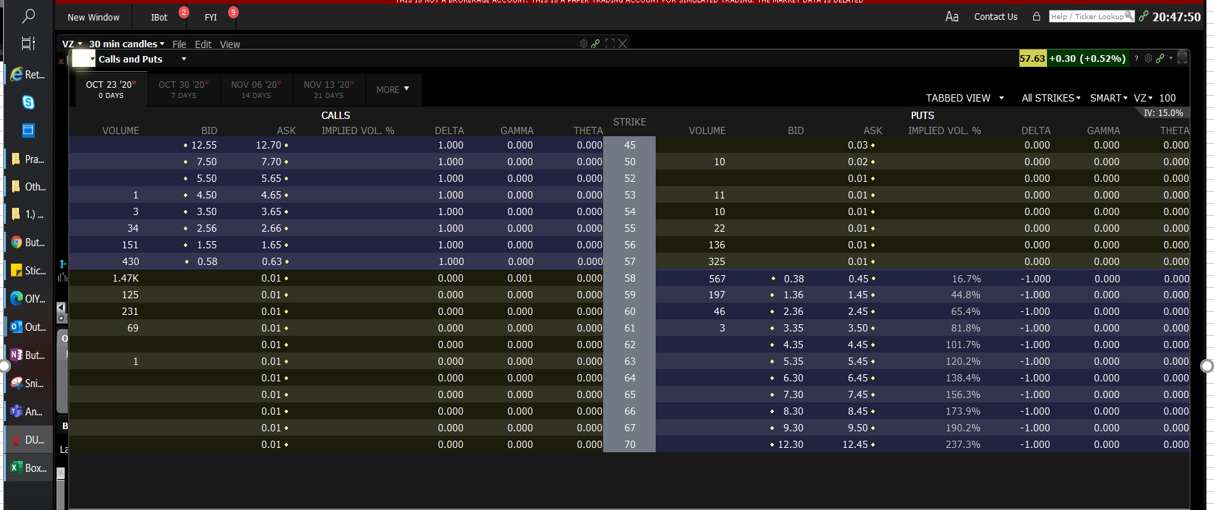Select the OCT 30 '20 expiration tab
Image resolution: width=1214 pixels, height=510 pixels.
pos(183,89)
